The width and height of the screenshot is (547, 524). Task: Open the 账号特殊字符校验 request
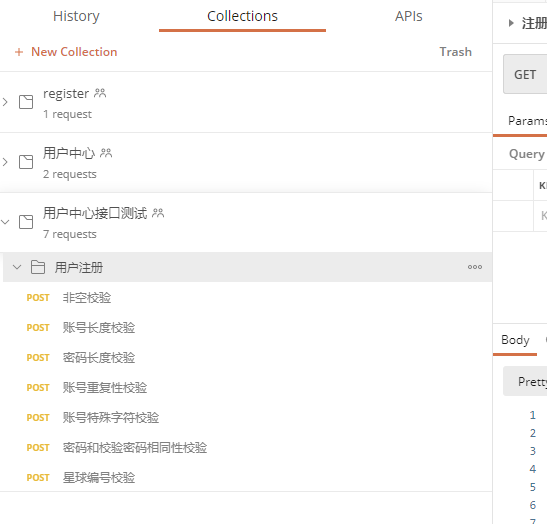click(111, 418)
